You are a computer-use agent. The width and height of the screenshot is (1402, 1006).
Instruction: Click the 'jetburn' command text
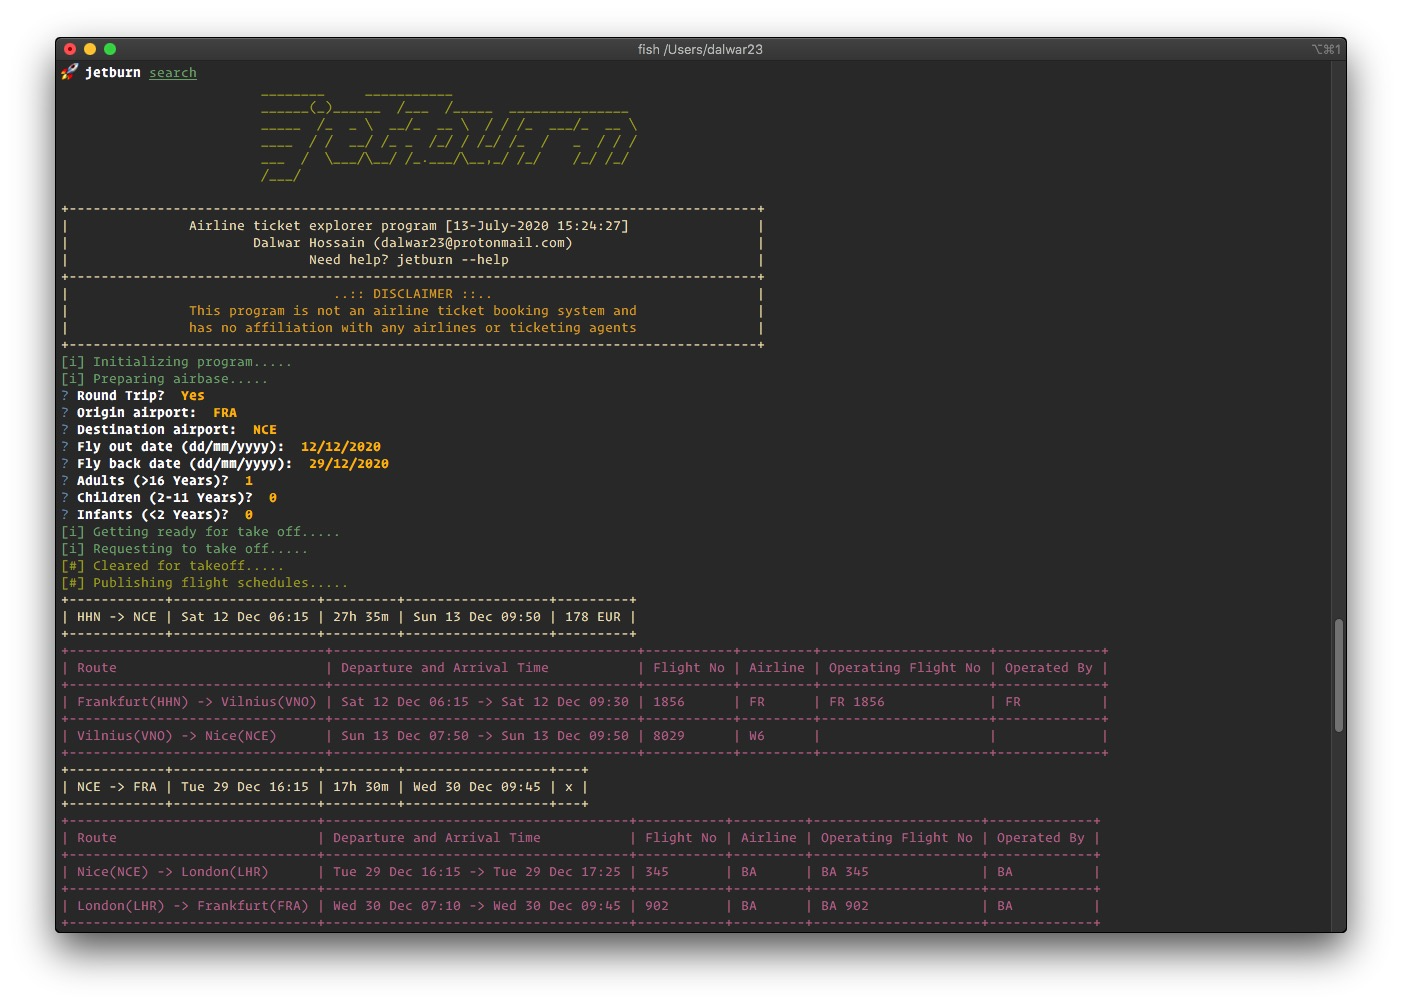click(x=113, y=73)
